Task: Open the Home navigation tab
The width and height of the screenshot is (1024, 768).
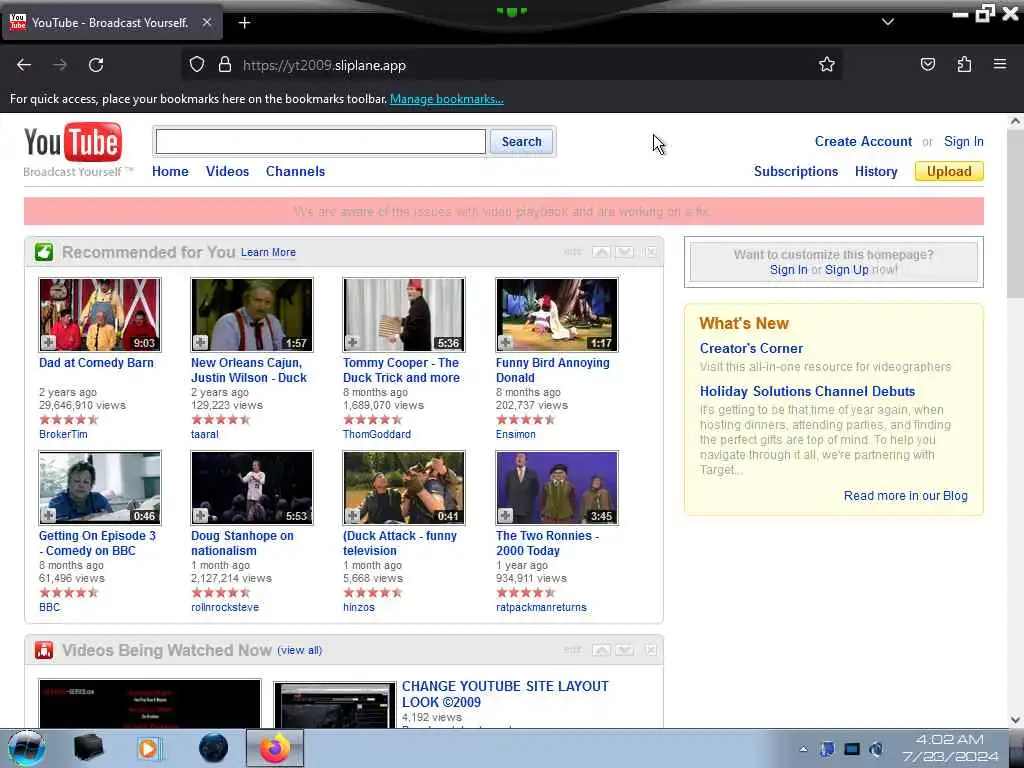Action: point(170,171)
